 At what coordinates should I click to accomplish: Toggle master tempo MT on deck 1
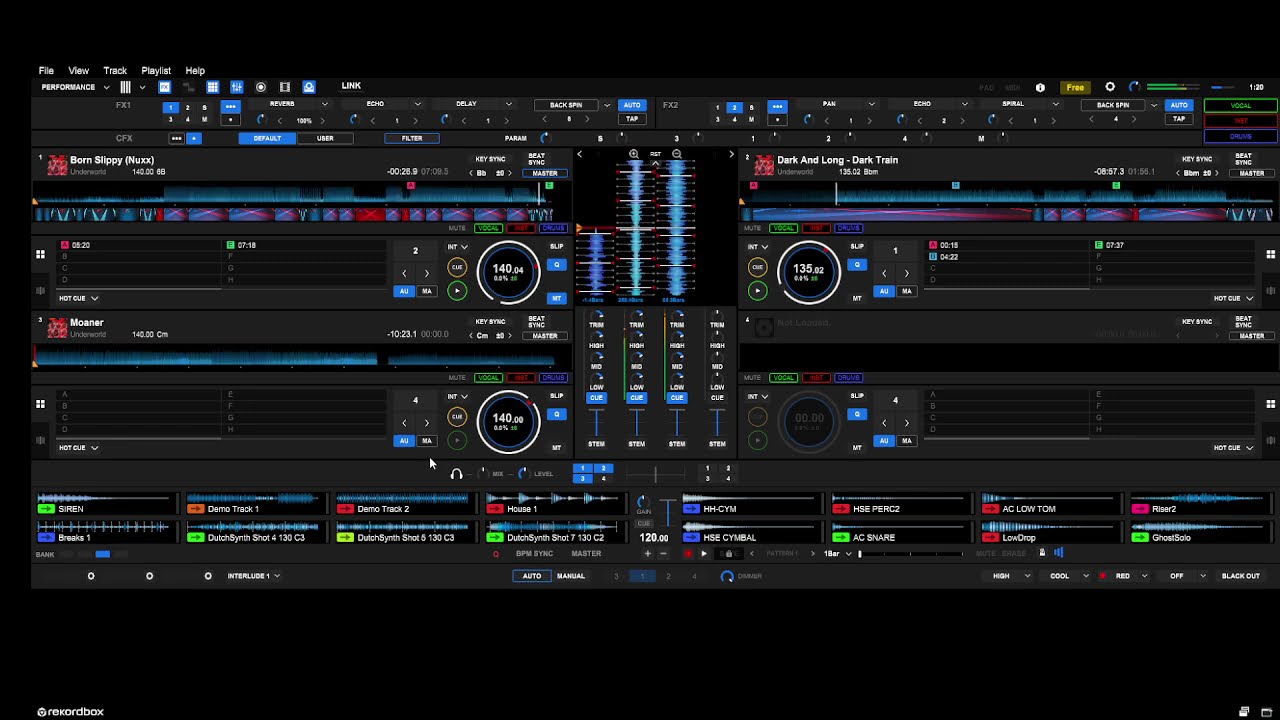point(557,298)
